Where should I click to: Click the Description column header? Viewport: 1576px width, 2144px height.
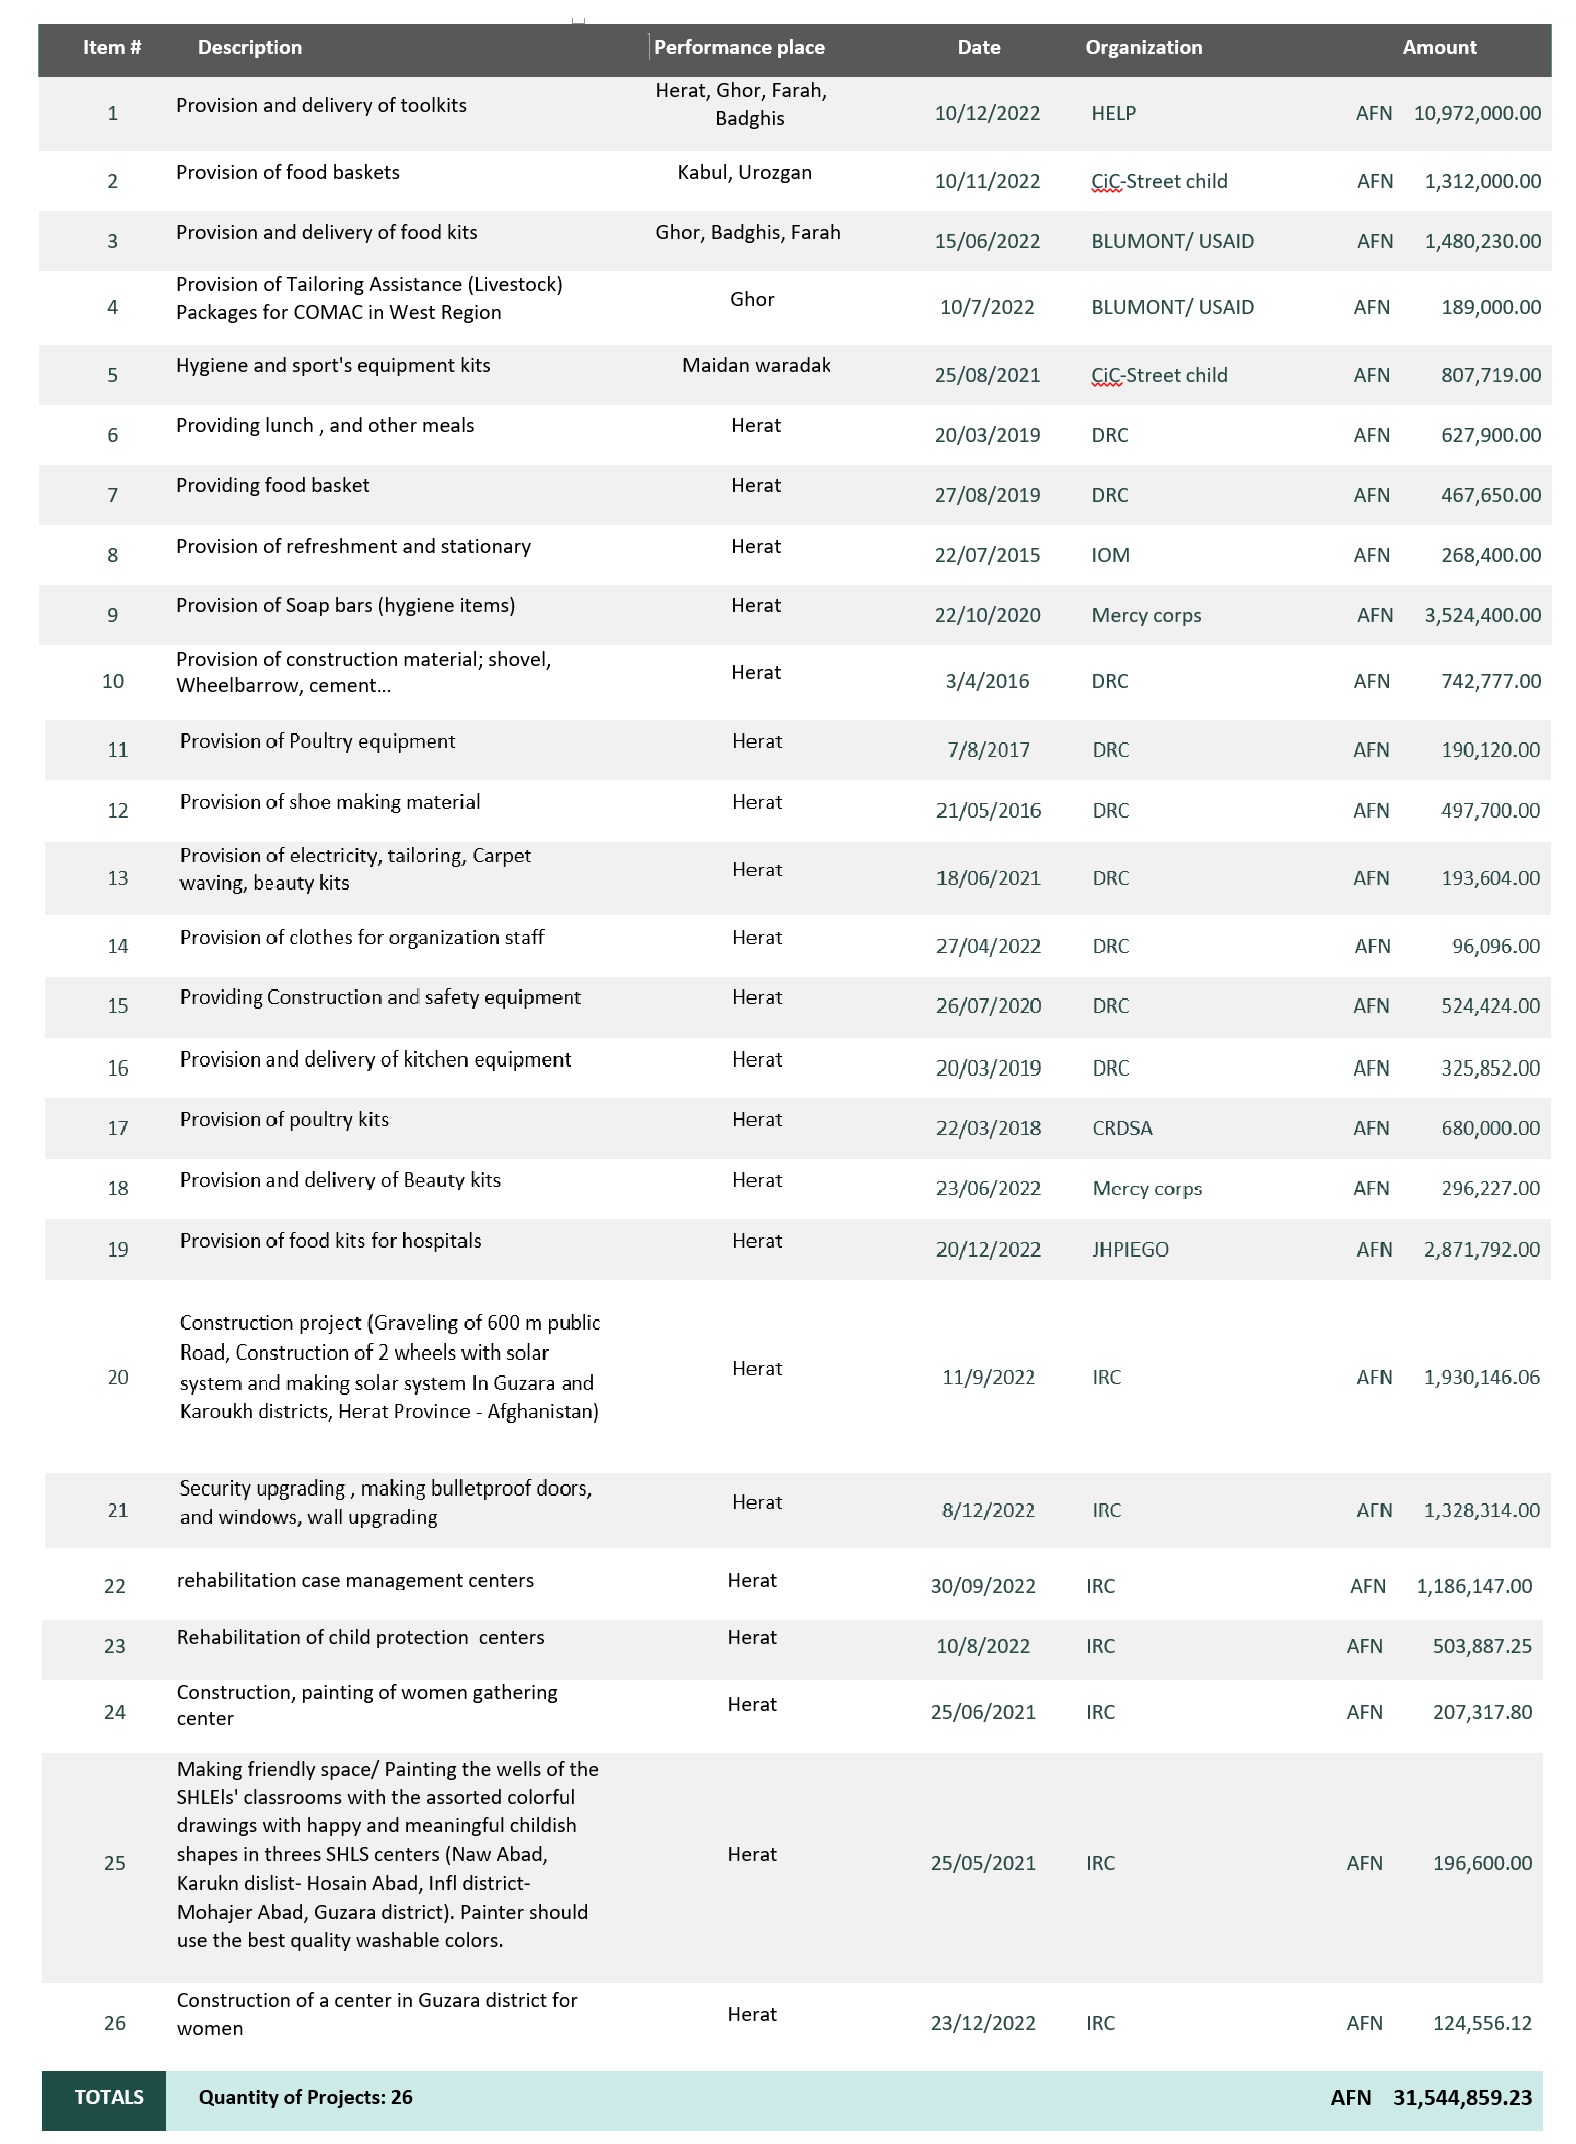[249, 48]
